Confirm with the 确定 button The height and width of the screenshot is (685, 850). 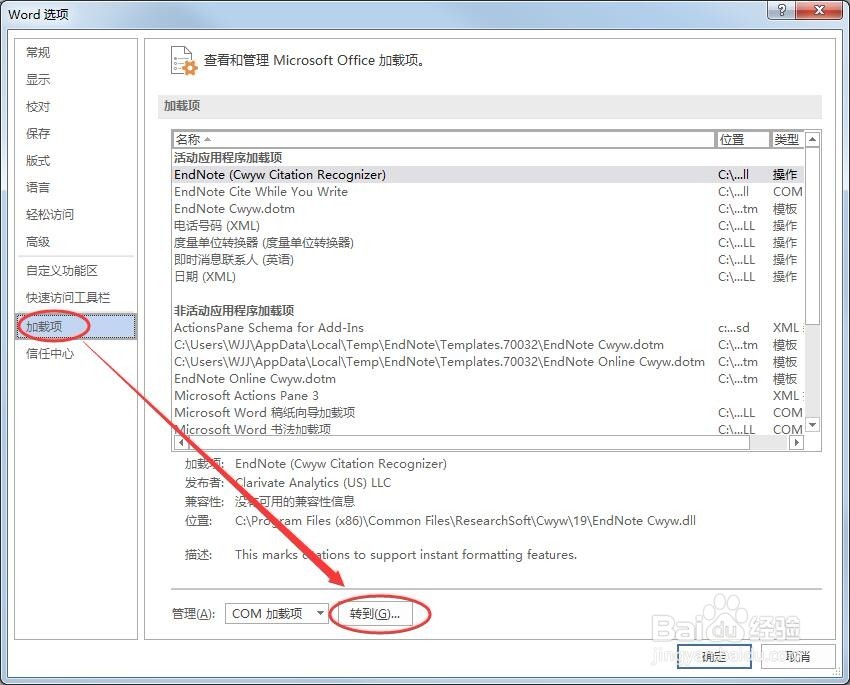[x=714, y=657]
